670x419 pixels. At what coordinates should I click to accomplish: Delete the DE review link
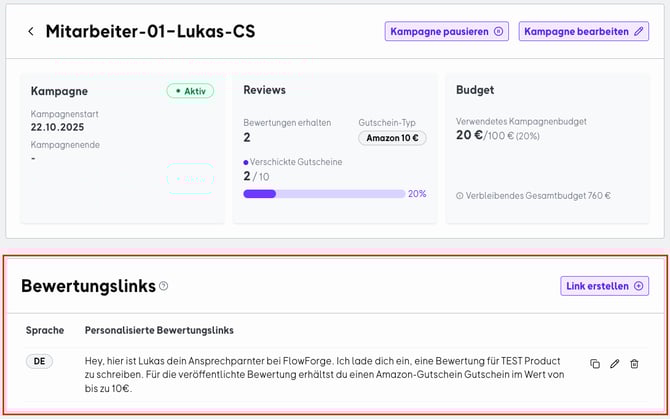pyautogui.click(x=634, y=364)
